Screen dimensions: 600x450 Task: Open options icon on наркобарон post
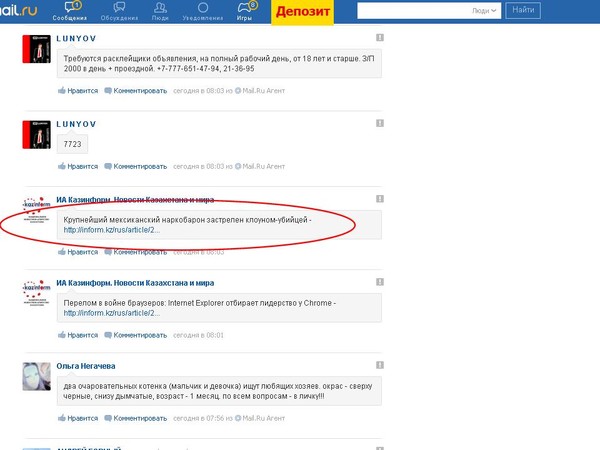click(380, 199)
